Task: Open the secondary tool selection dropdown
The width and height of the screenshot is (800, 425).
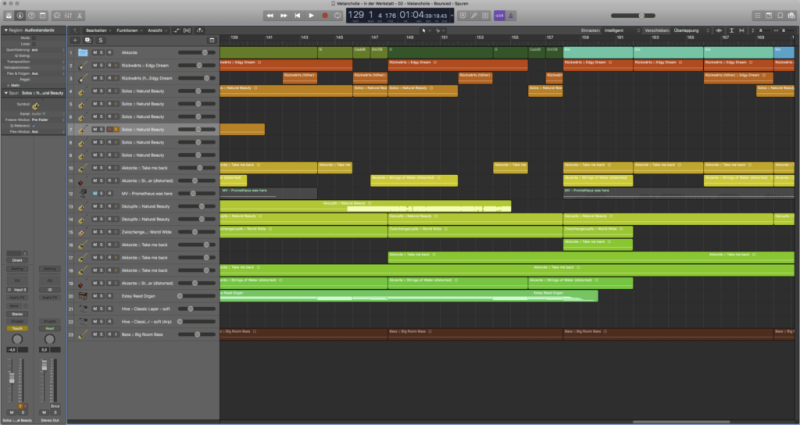Action: click(439, 31)
